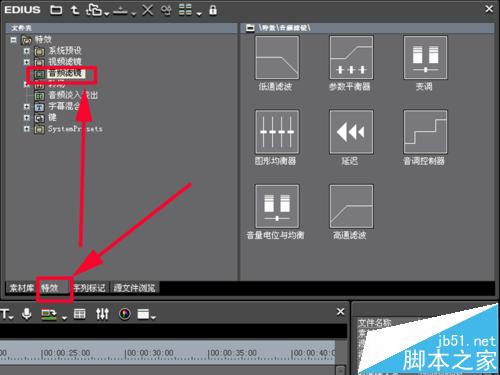Click the add-to-timeline icon in the top toolbar

[x=120, y=11]
